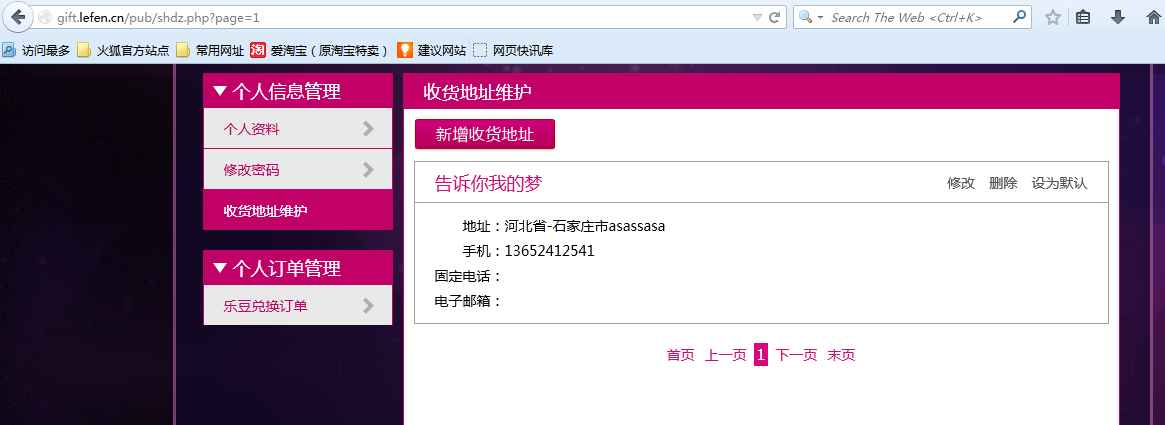Click 删除 to remove the address
Viewport: 1165px width, 425px height.
point(1003,183)
